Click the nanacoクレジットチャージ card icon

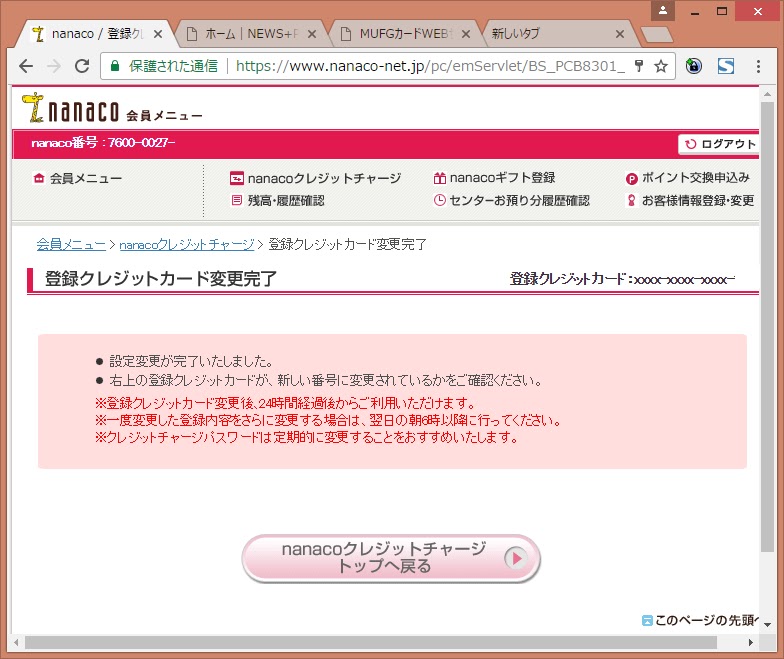(236, 178)
